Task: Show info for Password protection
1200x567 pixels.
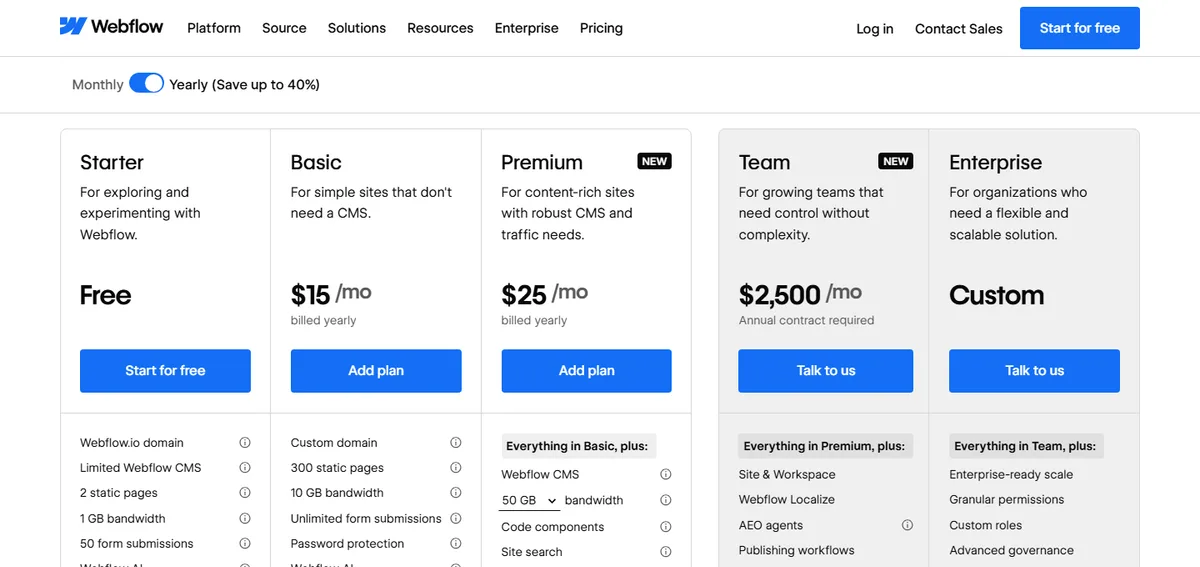Action: click(456, 543)
